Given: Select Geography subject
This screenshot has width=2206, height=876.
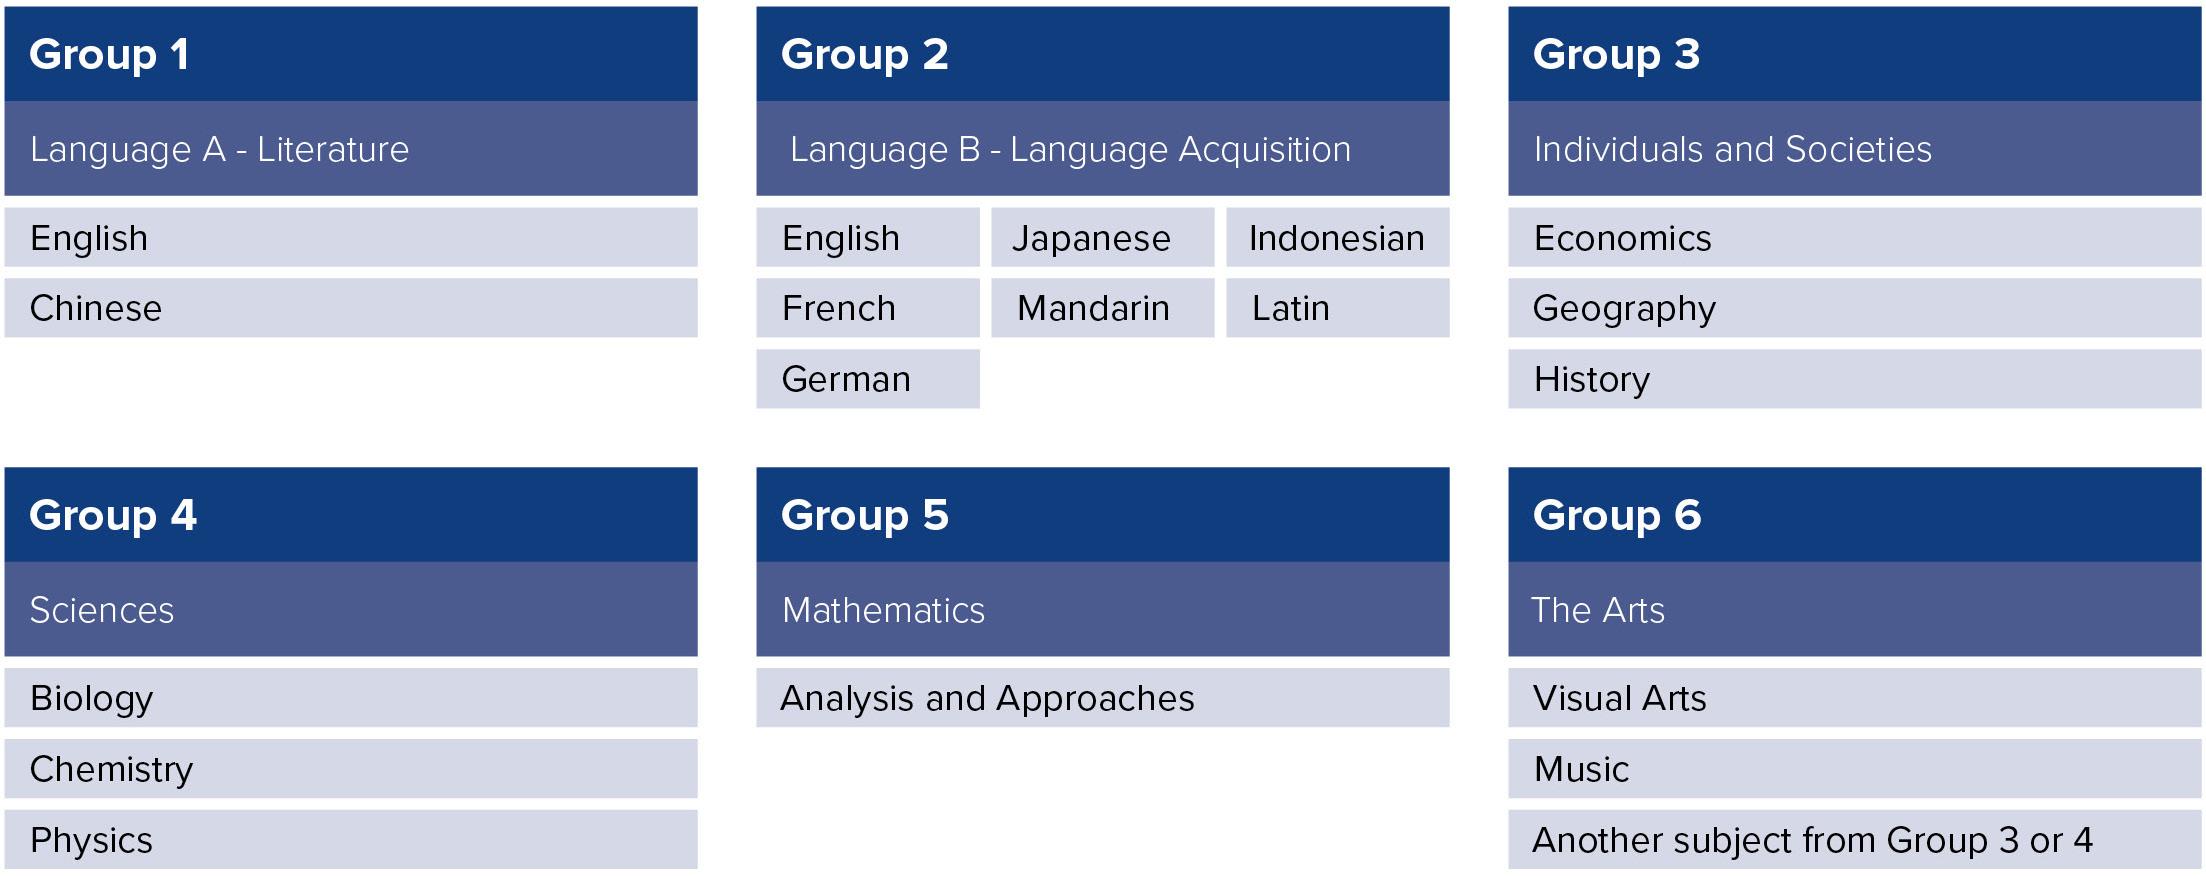Looking at the screenshot, I should tap(1855, 308).
